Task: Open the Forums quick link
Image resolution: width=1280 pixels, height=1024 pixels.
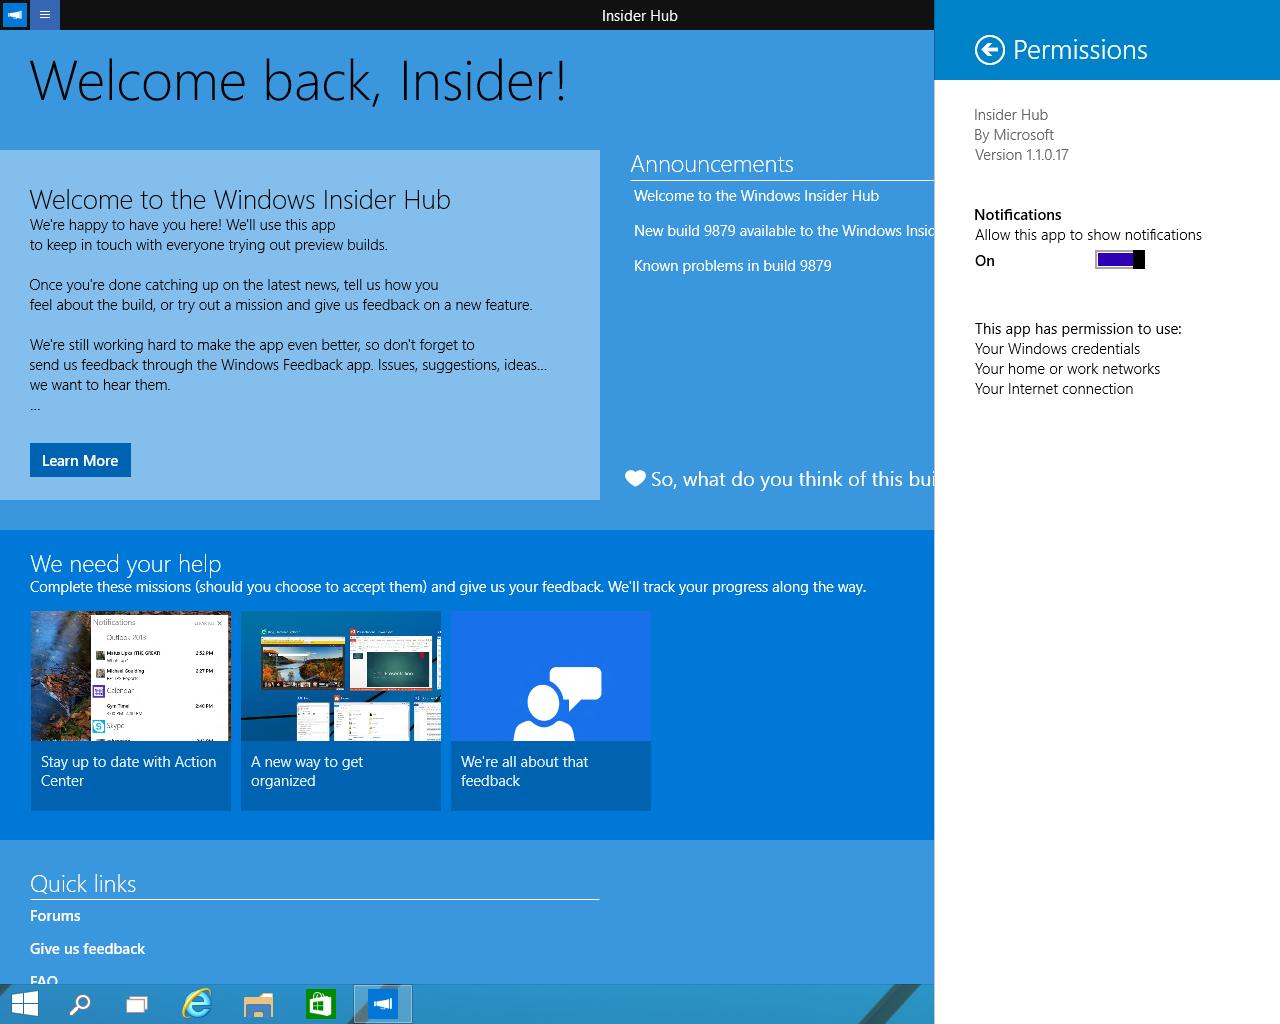Action: [55, 916]
